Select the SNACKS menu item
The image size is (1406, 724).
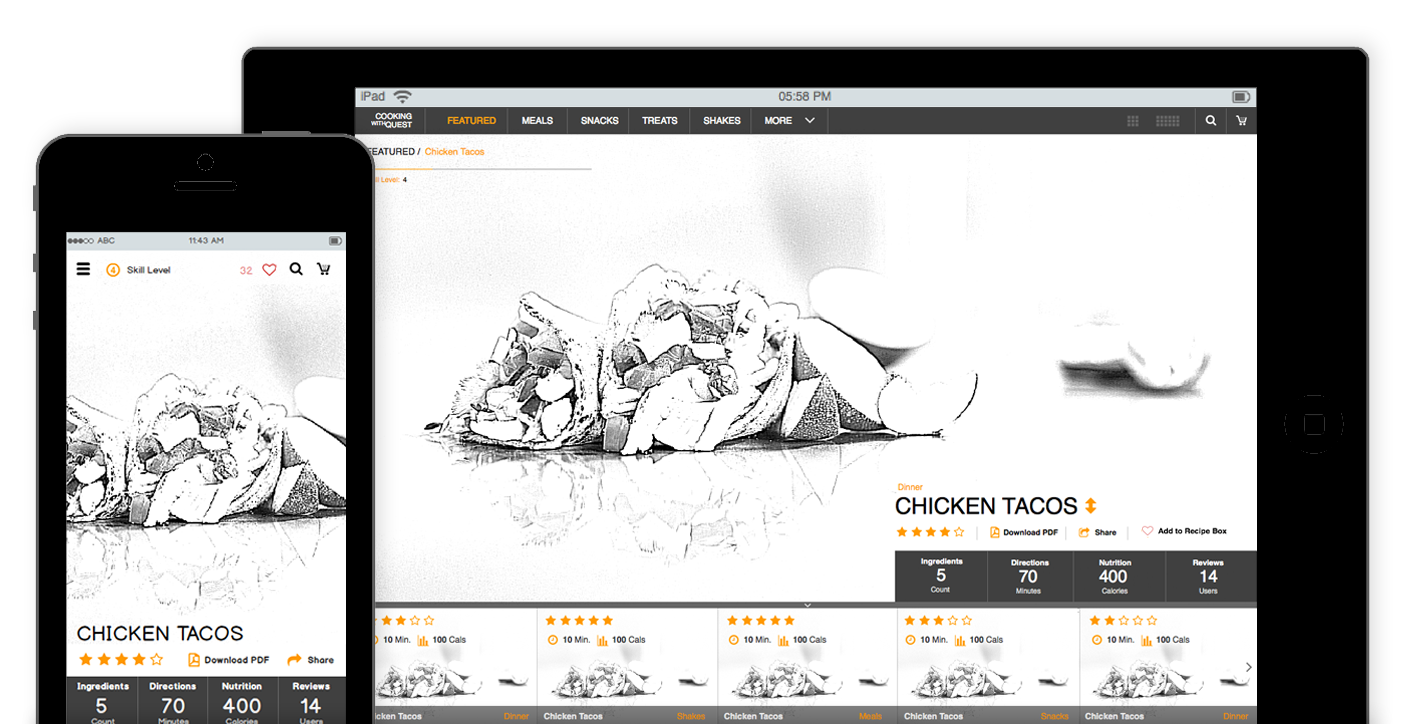599,121
